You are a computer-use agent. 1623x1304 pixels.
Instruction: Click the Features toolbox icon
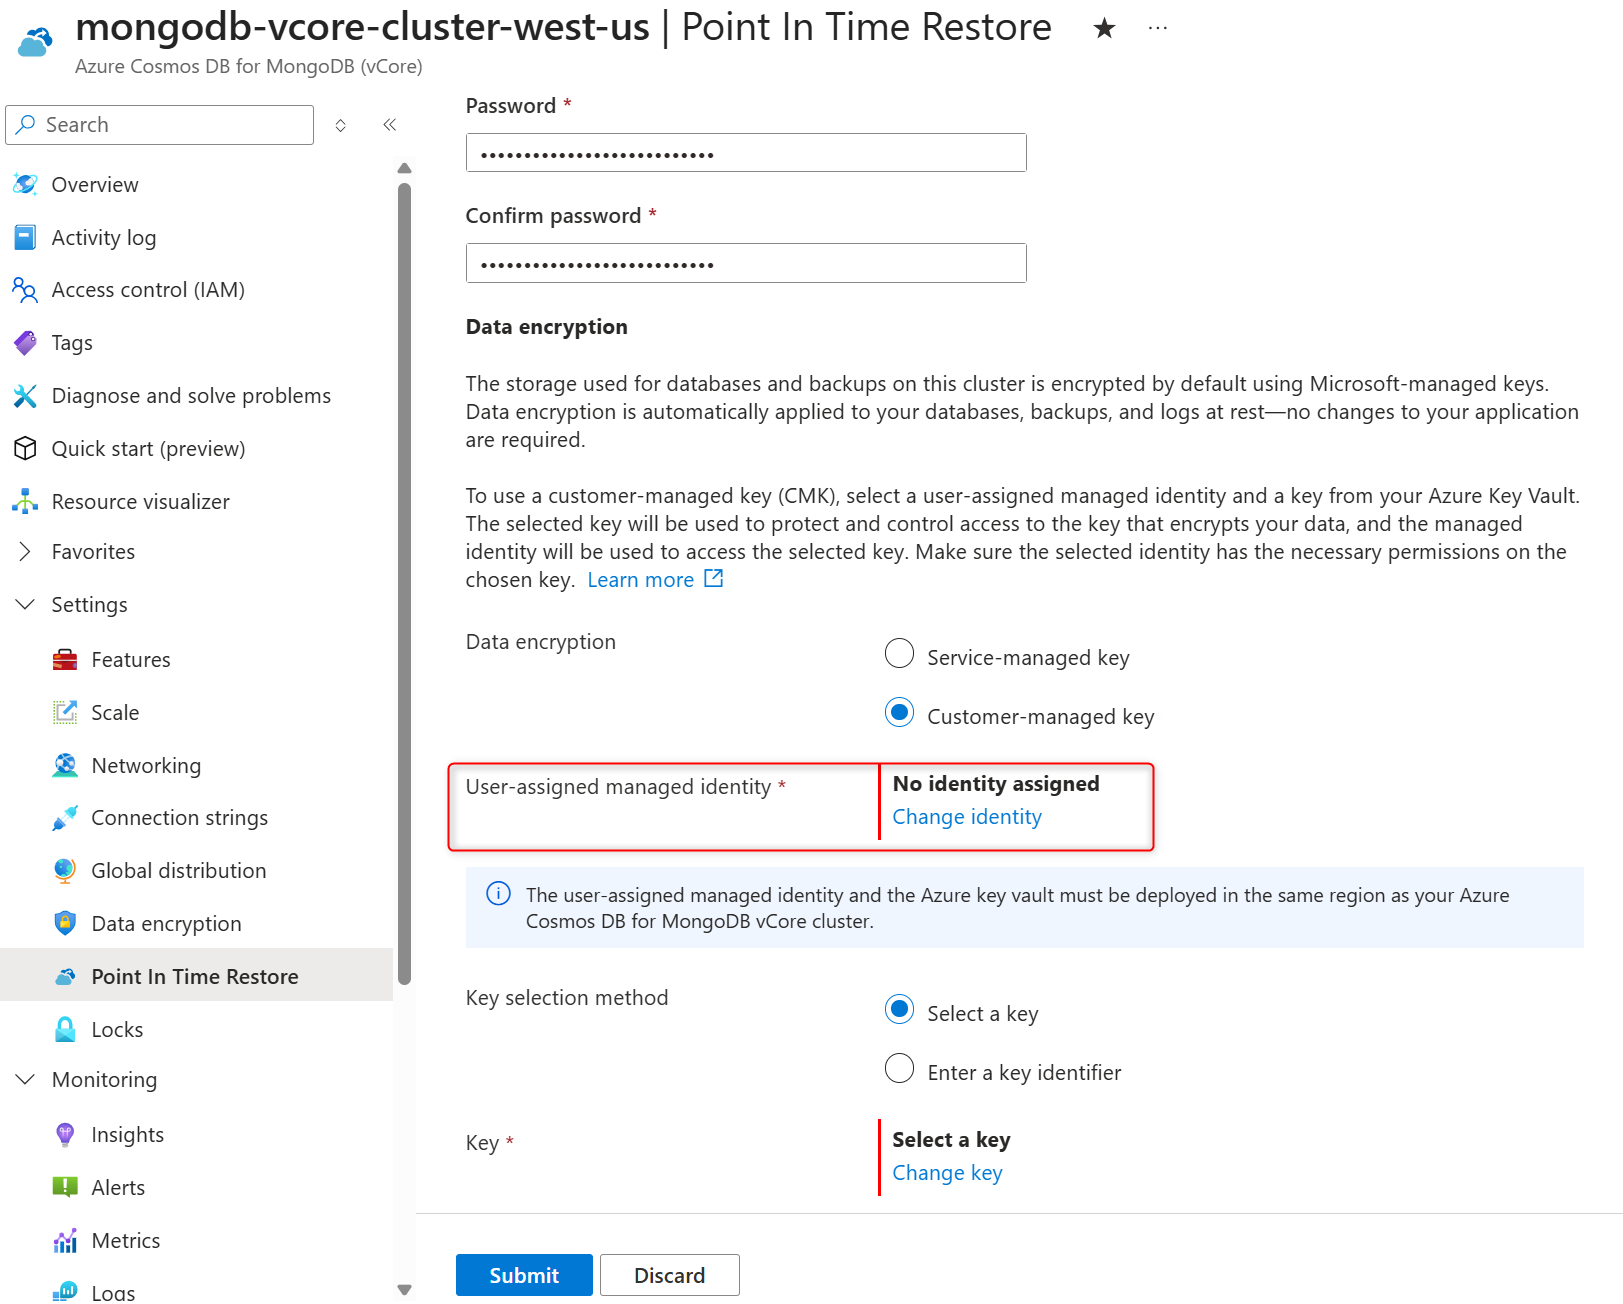click(x=65, y=660)
